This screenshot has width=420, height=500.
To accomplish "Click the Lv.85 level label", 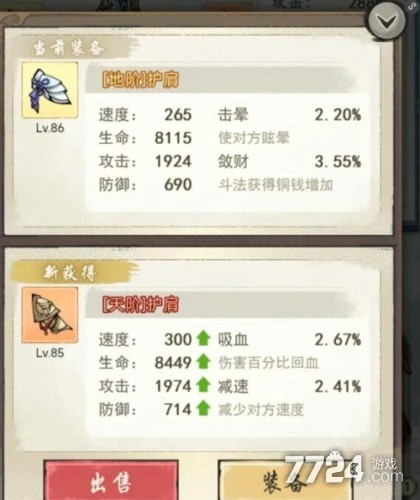I will click(50, 353).
